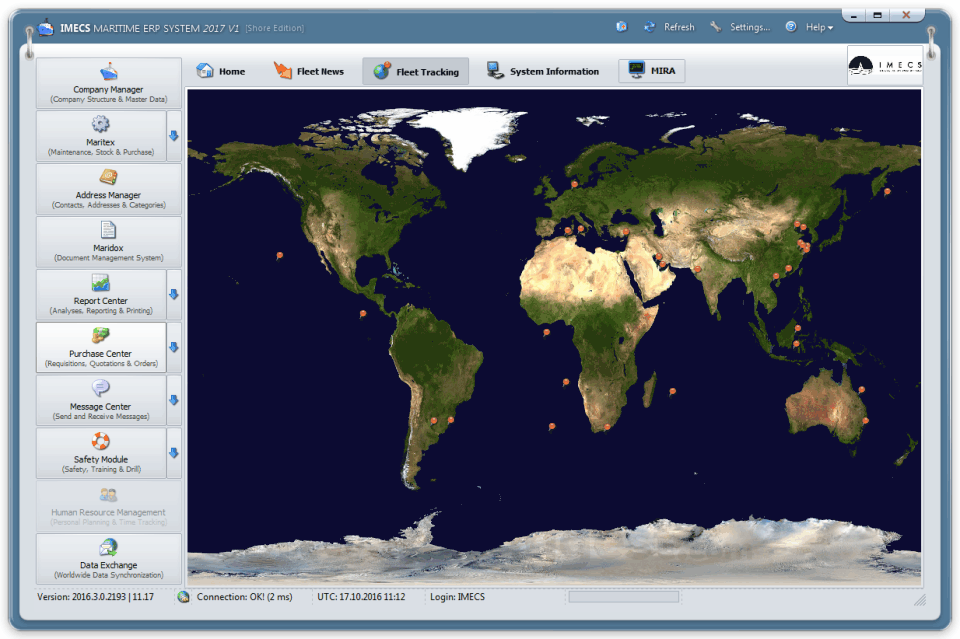Open Safety Module
This screenshot has width=960, height=639.
coord(101,453)
